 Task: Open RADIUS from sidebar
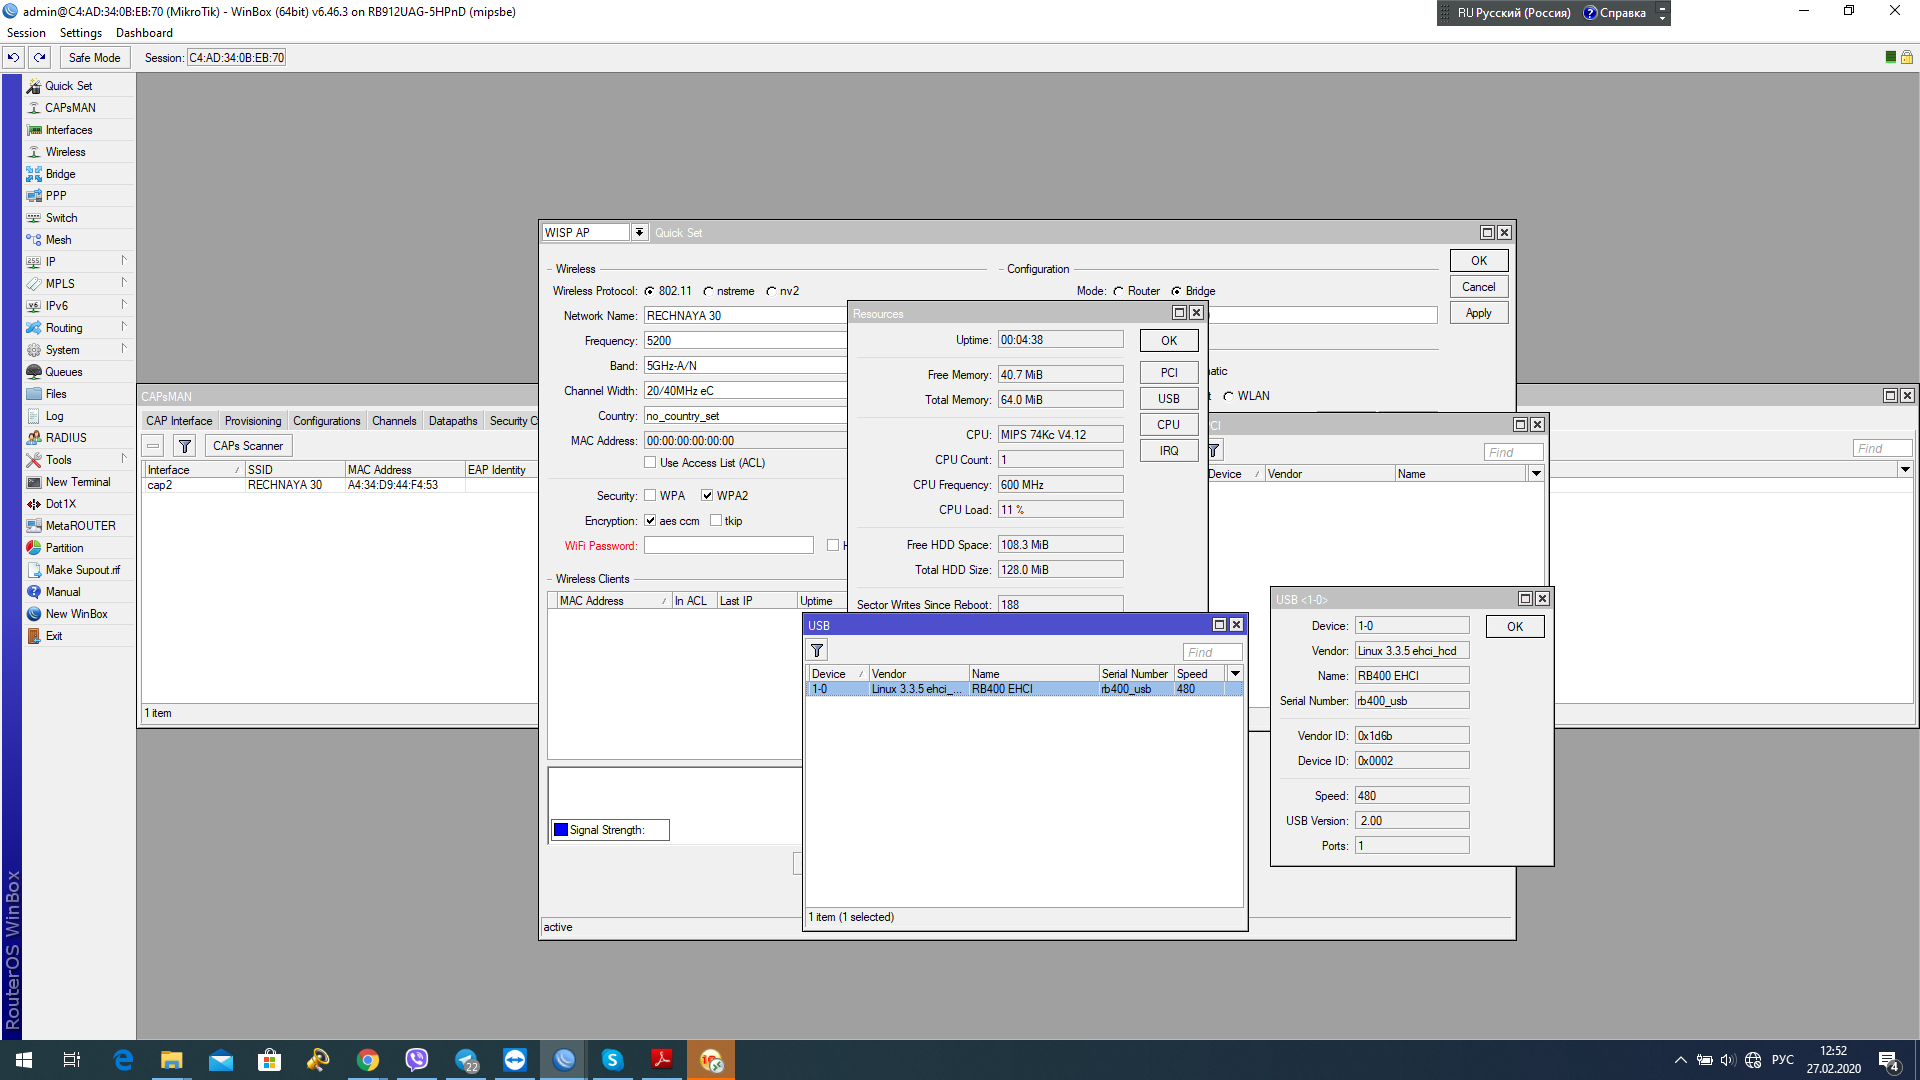click(x=66, y=438)
